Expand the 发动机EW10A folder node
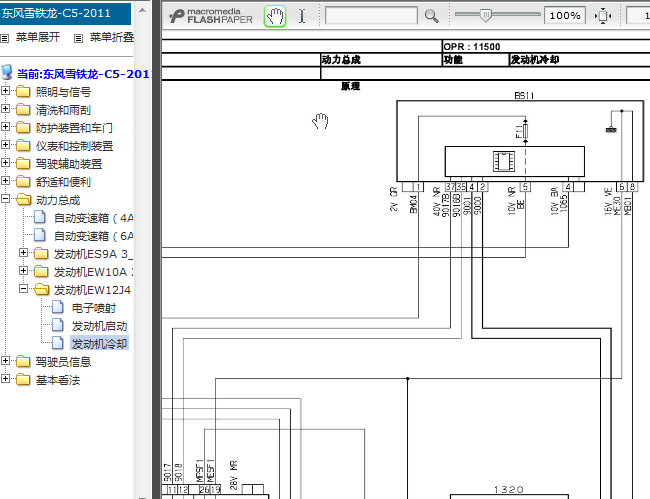The width and height of the screenshot is (650, 499). coord(24,271)
